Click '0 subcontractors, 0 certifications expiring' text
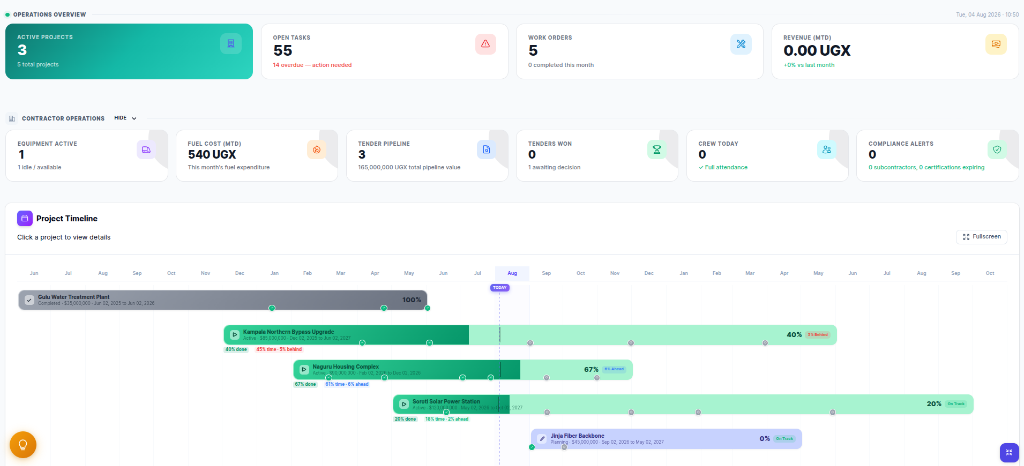The height and width of the screenshot is (466, 1024). tap(927, 167)
